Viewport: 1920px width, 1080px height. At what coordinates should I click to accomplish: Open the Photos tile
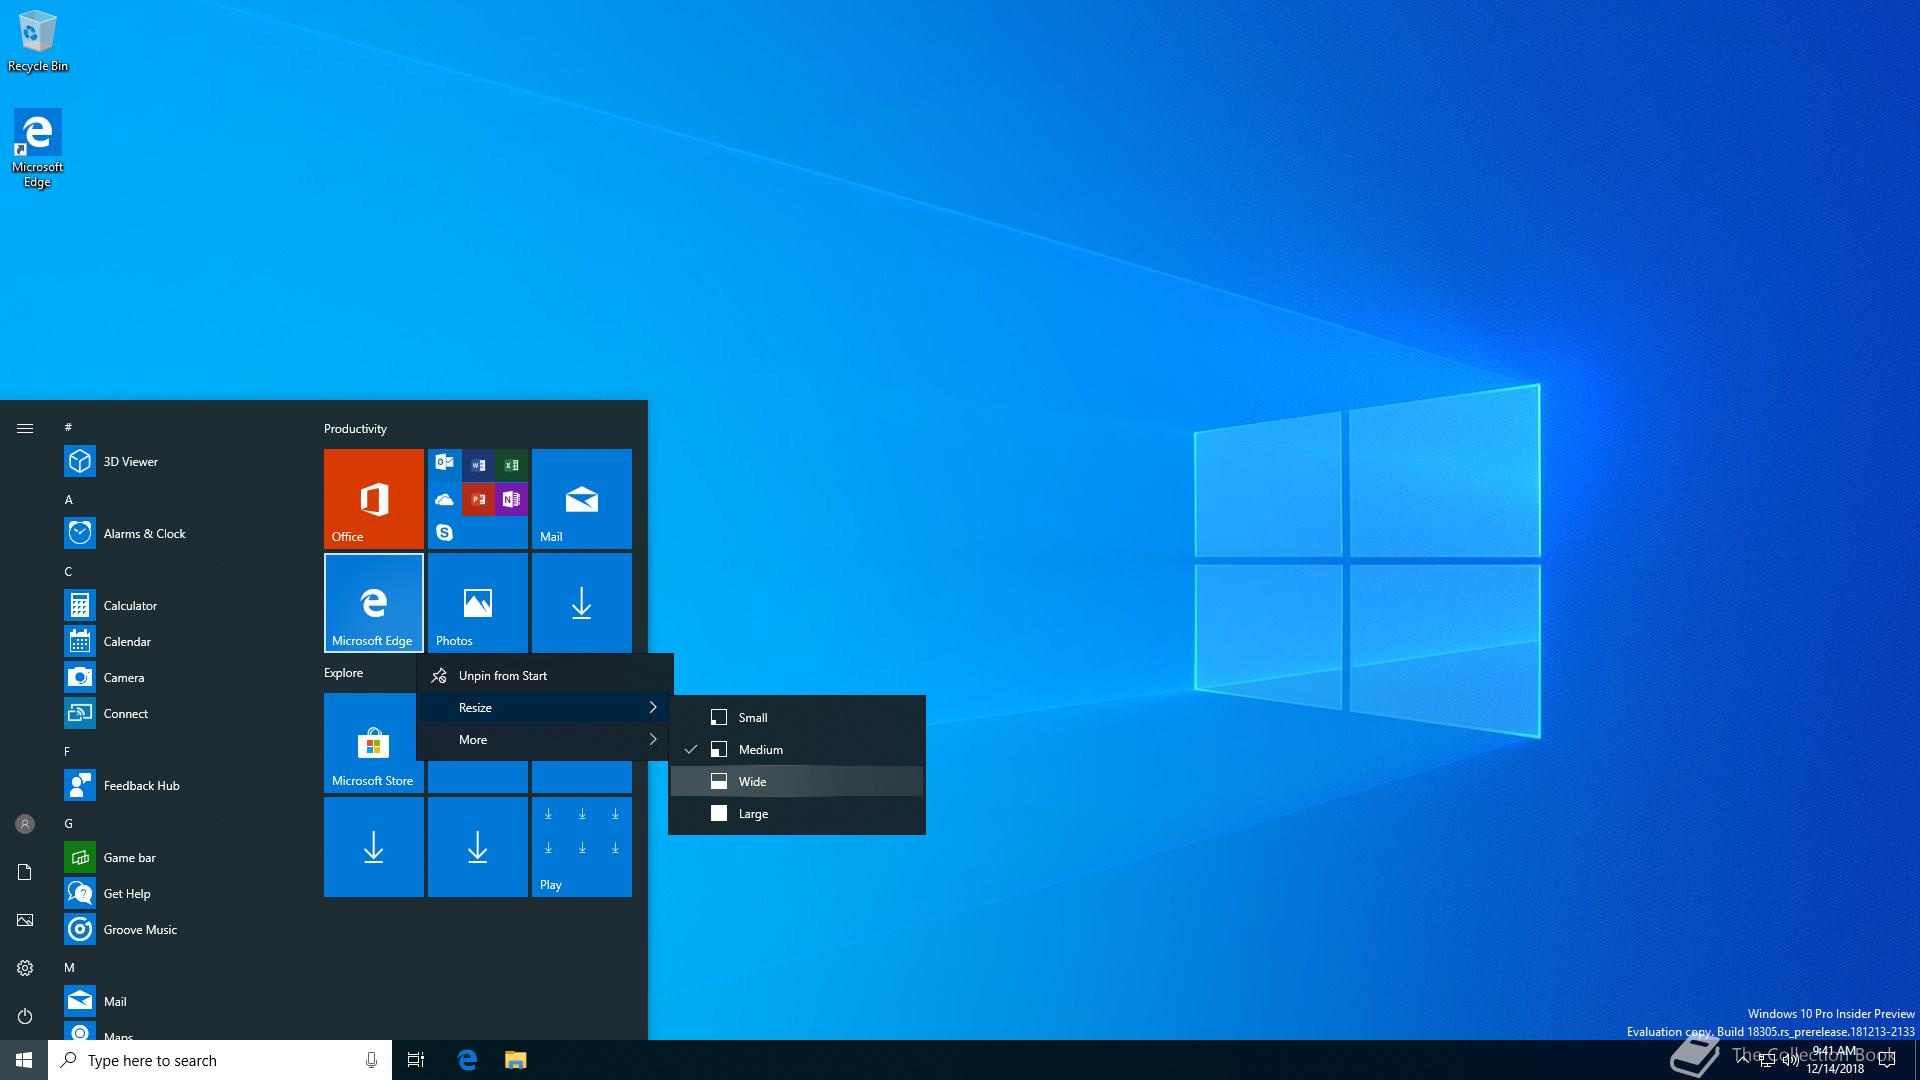pos(477,602)
